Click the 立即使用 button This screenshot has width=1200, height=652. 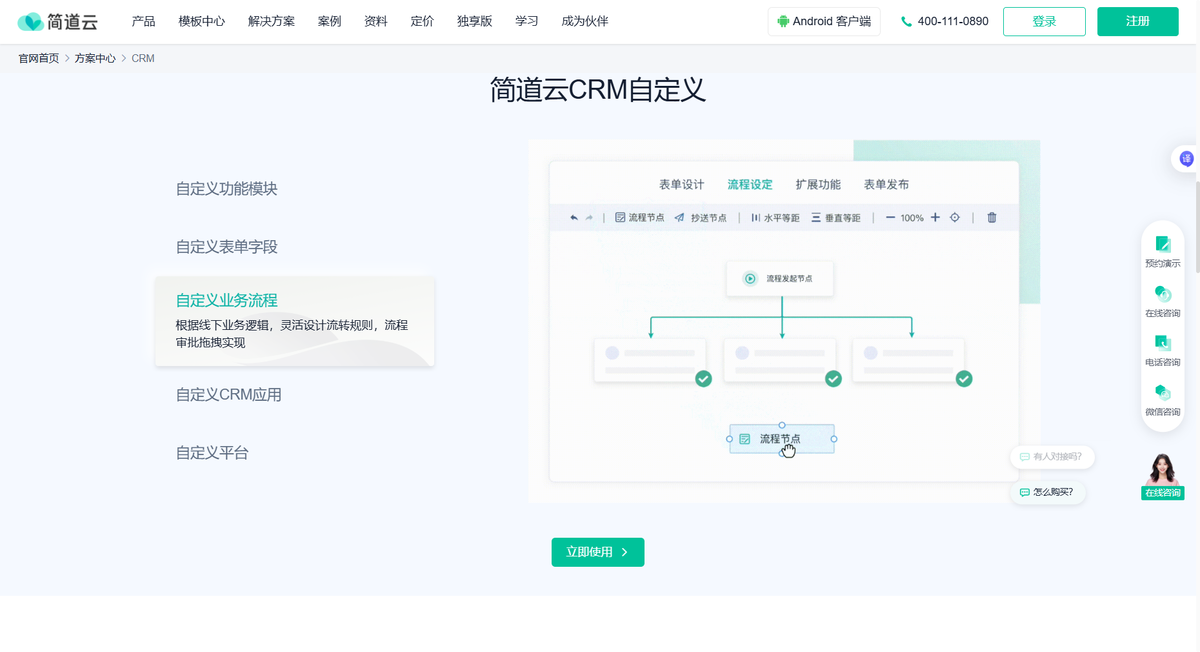598,552
